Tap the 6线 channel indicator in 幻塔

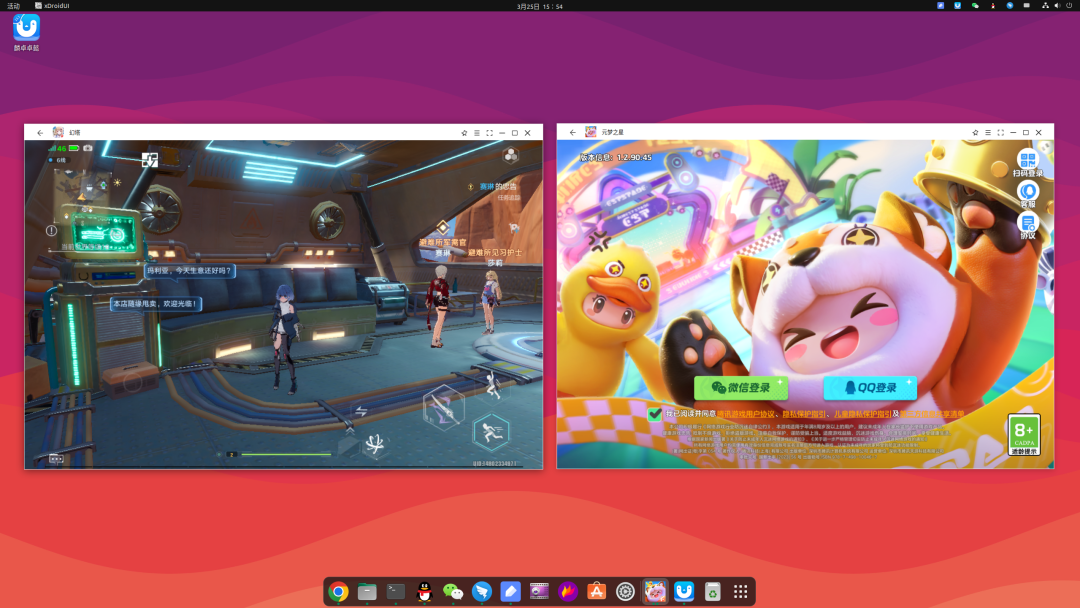[57, 160]
